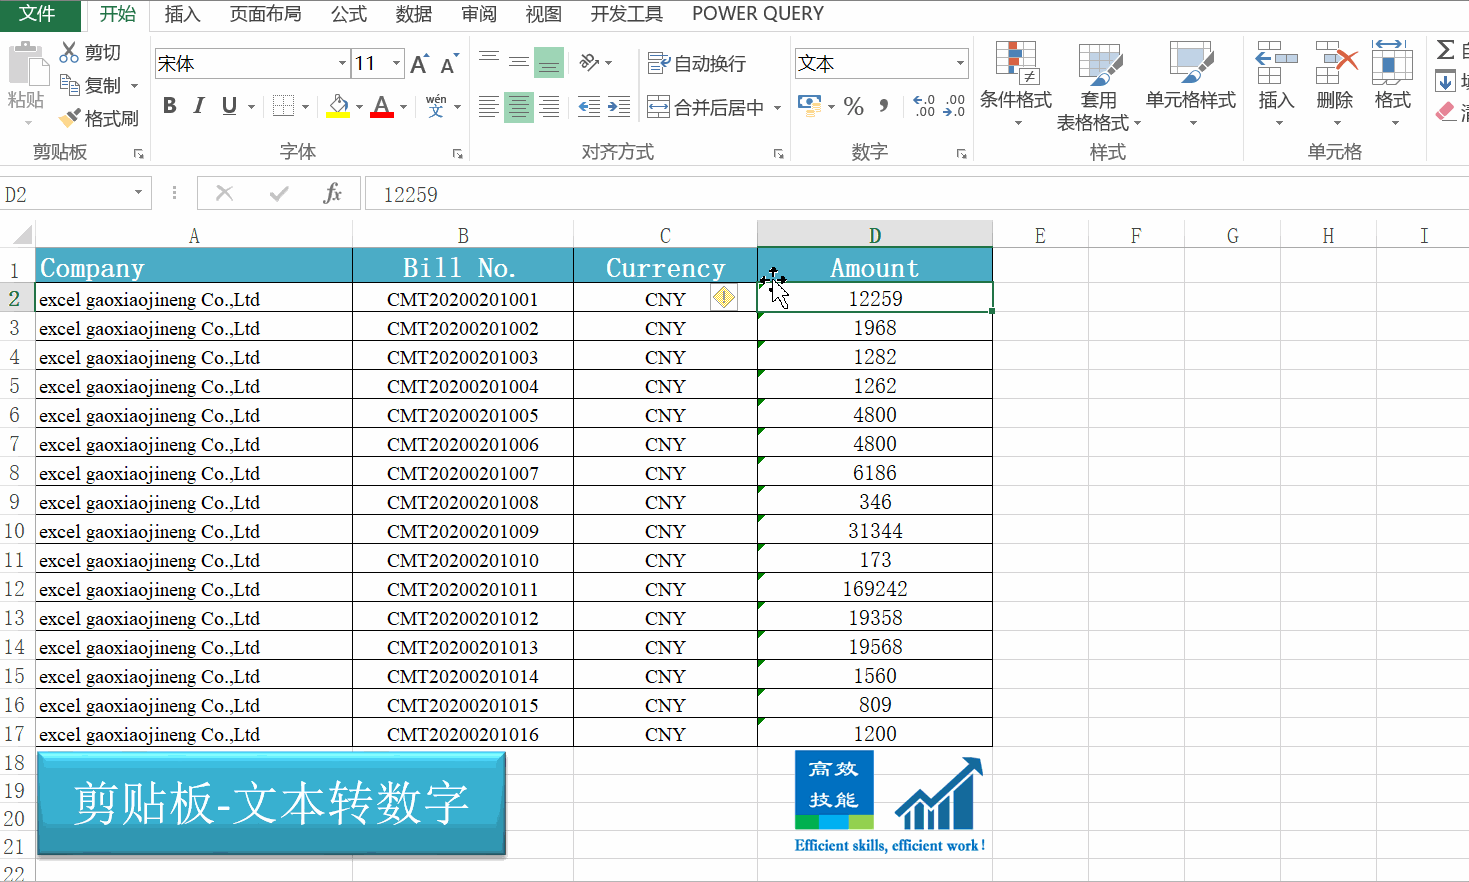This screenshot has width=1469, height=882.
Task: Increase font size with the large A icon
Action: point(420,64)
